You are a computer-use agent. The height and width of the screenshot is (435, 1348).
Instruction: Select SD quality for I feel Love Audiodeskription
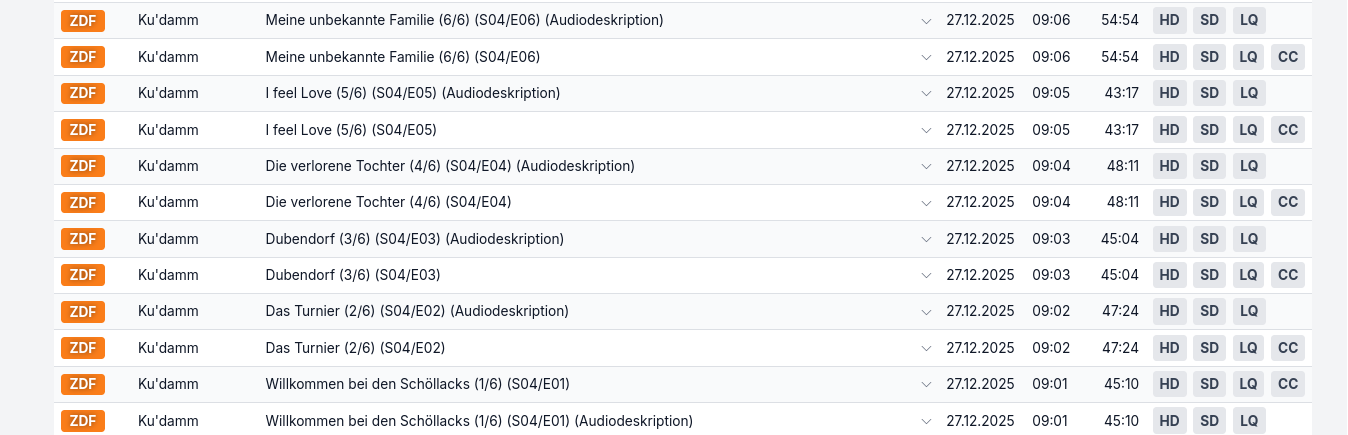1209,93
